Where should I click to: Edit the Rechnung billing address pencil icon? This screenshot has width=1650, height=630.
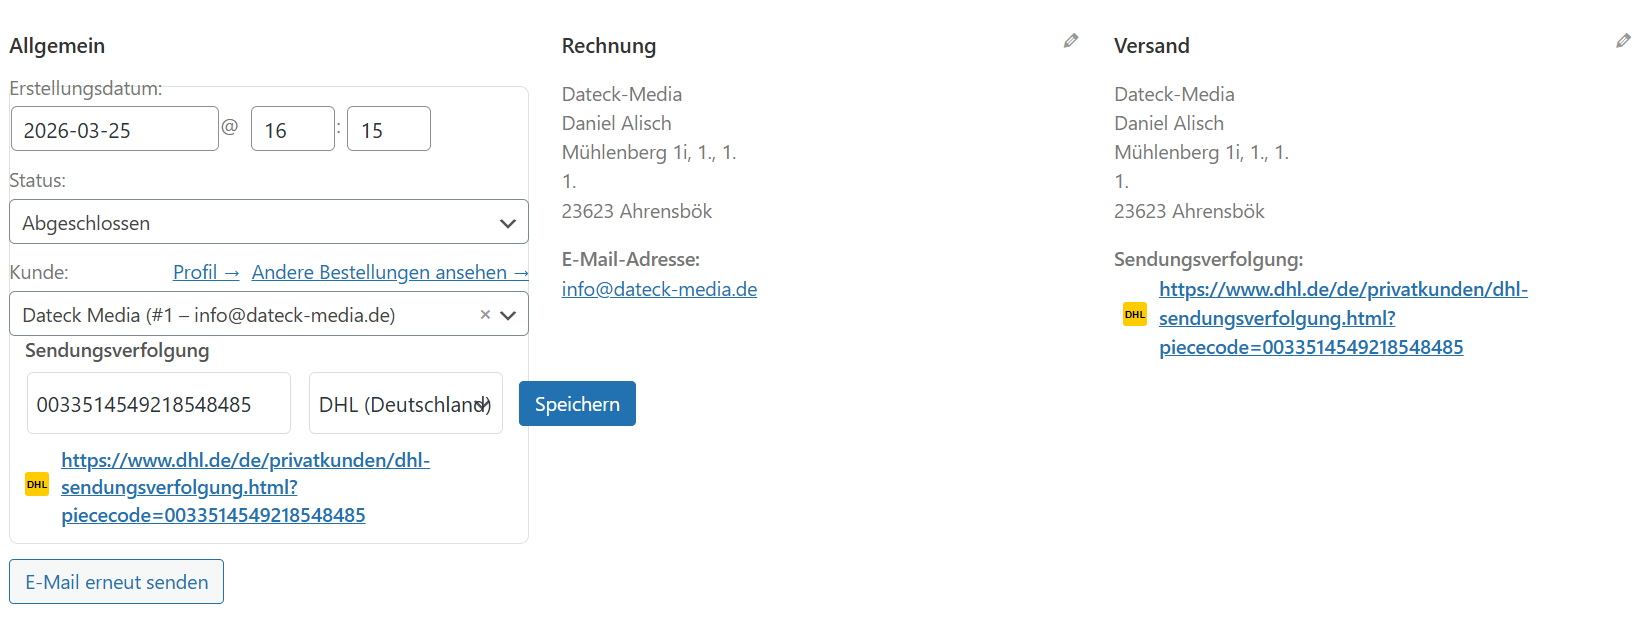[1071, 41]
